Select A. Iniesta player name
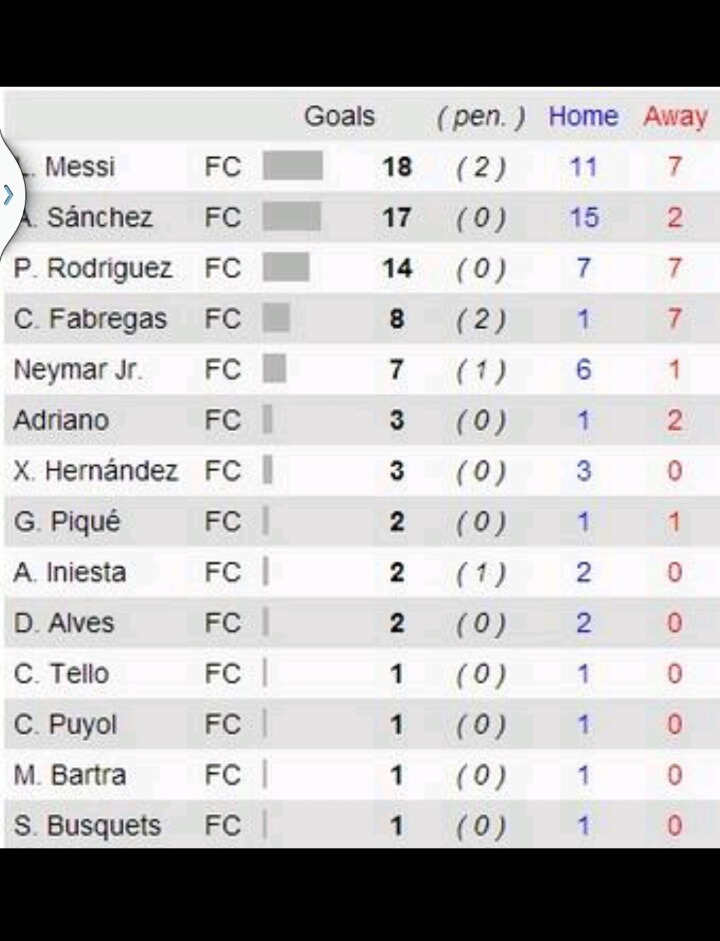This screenshot has height=941, width=720. (x=70, y=573)
